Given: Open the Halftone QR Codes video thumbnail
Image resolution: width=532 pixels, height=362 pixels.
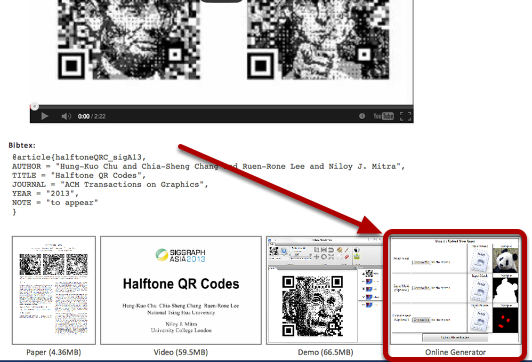Looking at the screenshot, I should click(x=181, y=290).
